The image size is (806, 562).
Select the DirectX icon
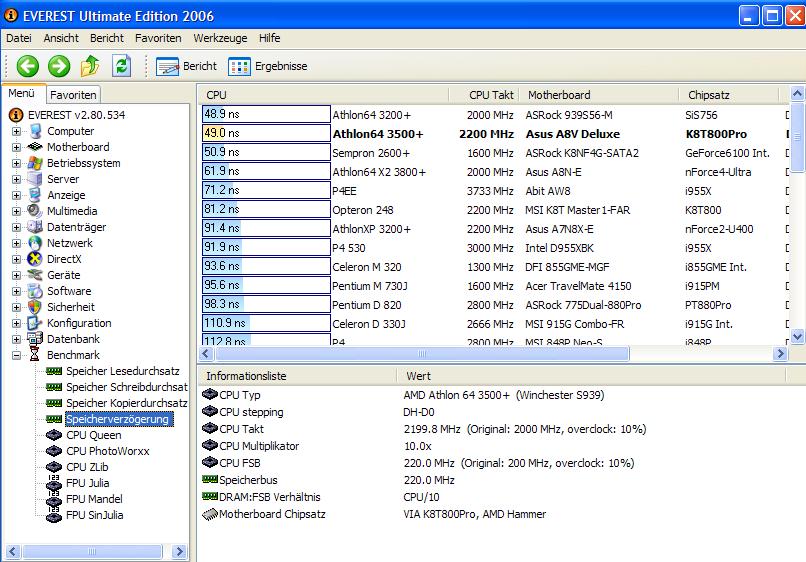(35, 259)
